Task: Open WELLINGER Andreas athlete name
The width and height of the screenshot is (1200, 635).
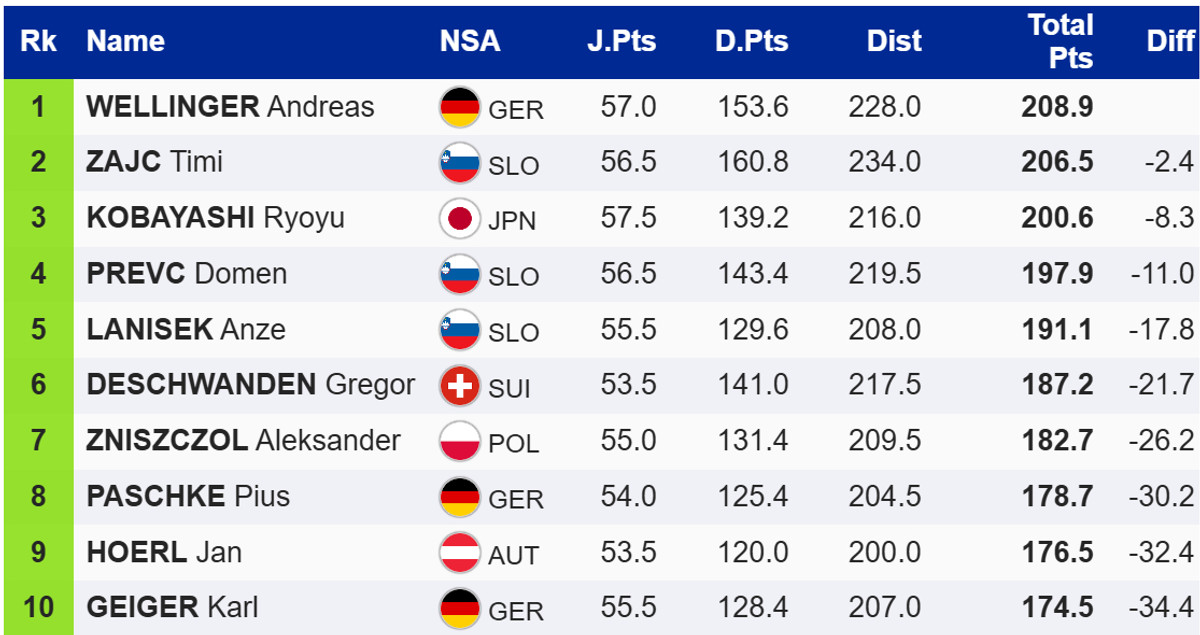Action: click(230, 107)
